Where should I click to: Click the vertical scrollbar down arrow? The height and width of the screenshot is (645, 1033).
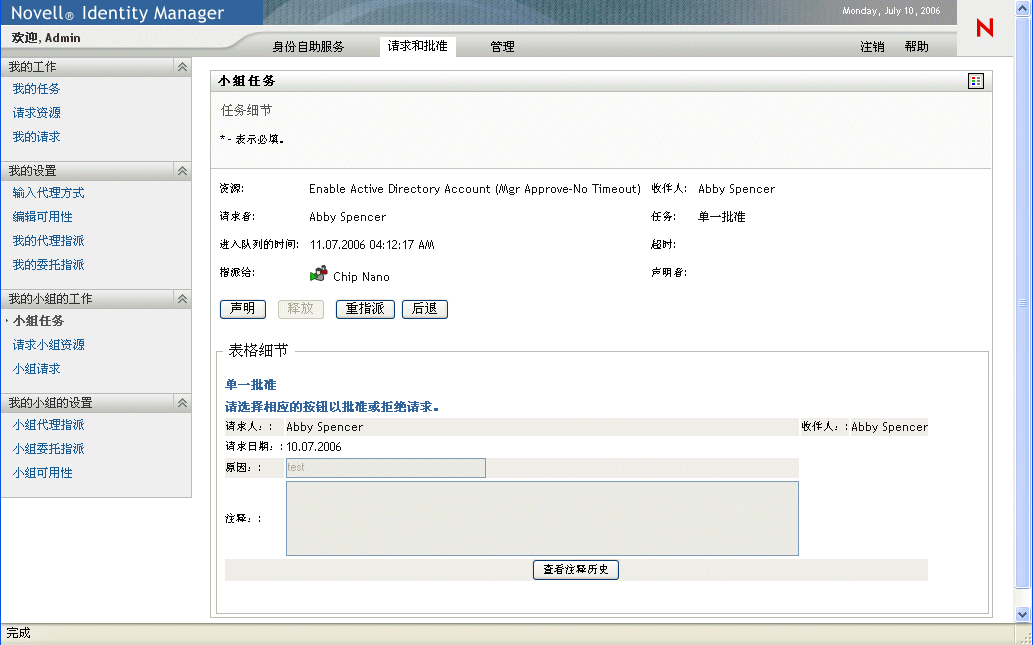1022,615
